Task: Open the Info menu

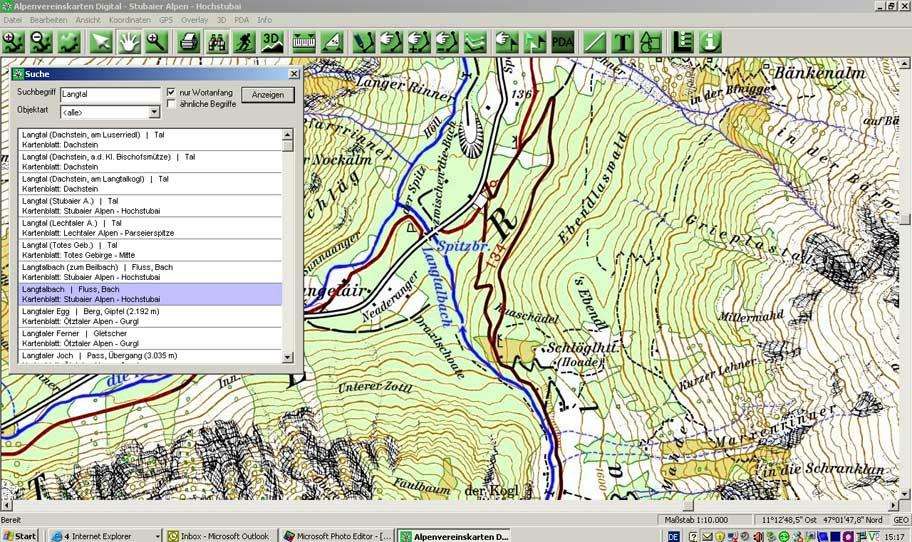Action: 265,20
